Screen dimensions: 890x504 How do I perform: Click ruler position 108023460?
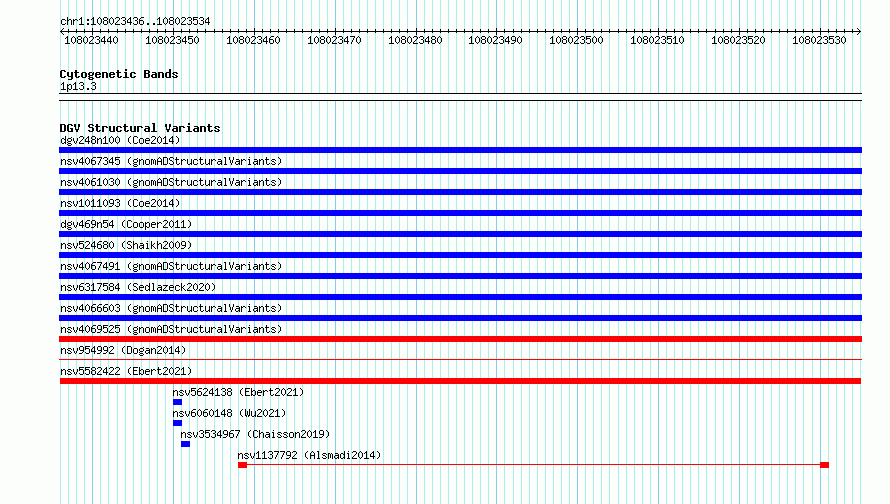click(253, 40)
